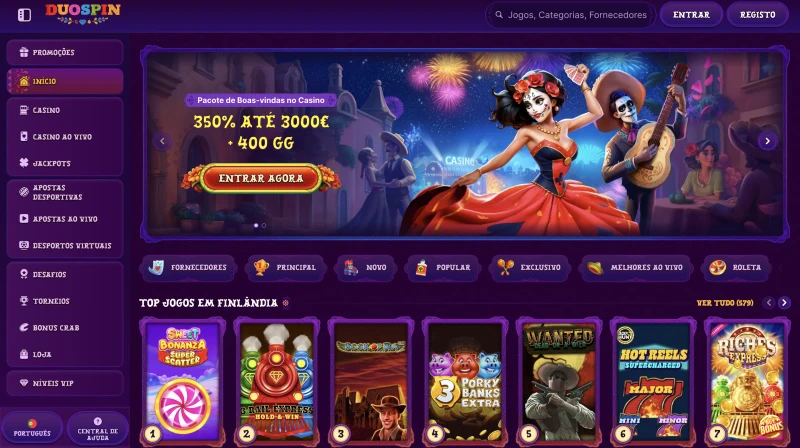The height and width of the screenshot is (448, 800).
Task: Open Jackpots from the clover icon
Action: pyautogui.click(x=23, y=163)
